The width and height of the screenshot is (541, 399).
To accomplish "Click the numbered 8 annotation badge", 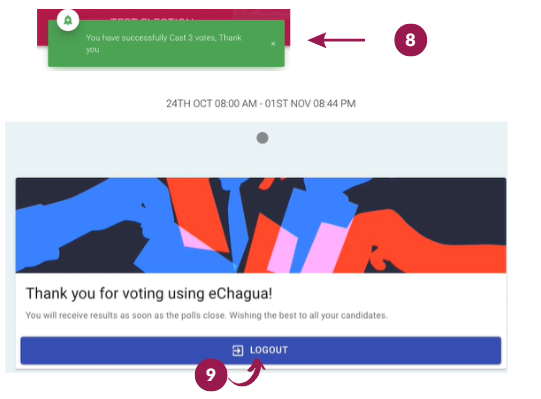I will [x=410, y=40].
